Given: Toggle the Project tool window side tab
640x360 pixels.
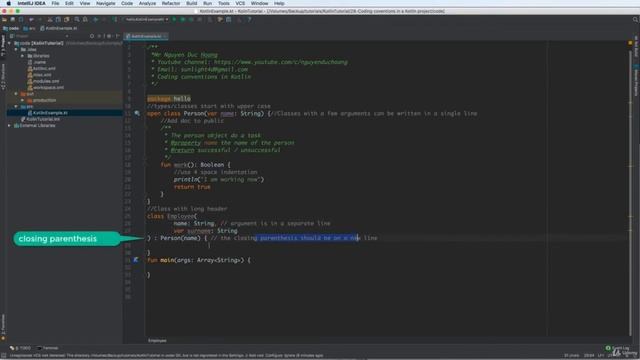Looking at the screenshot, I should [3, 46].
